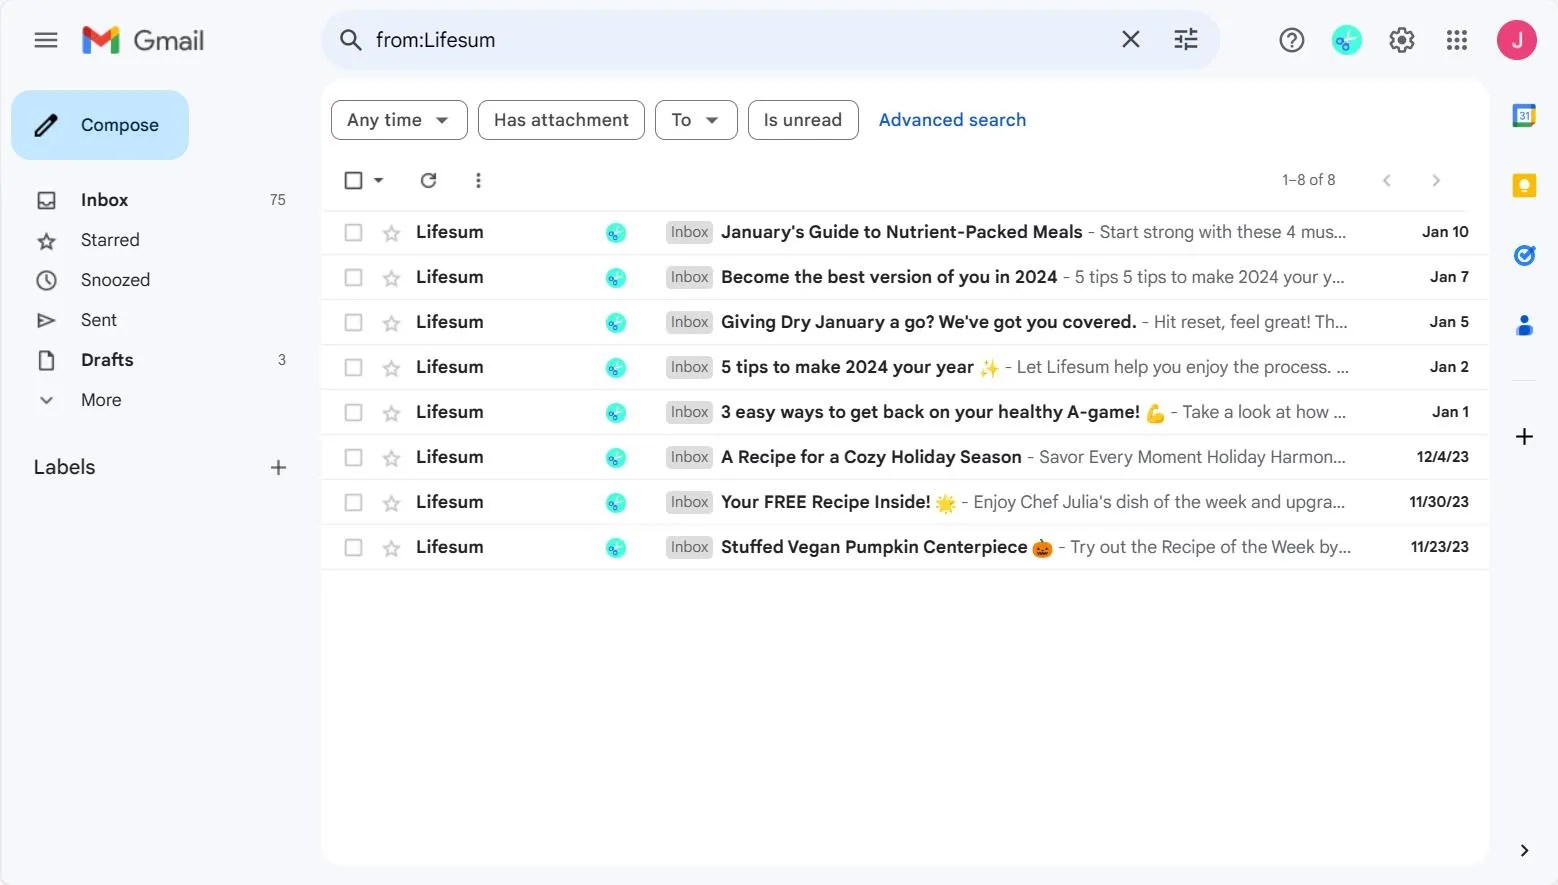1558x885 pixels.
Task: Open the Snoozed mailbox
Action: [115, 280]
